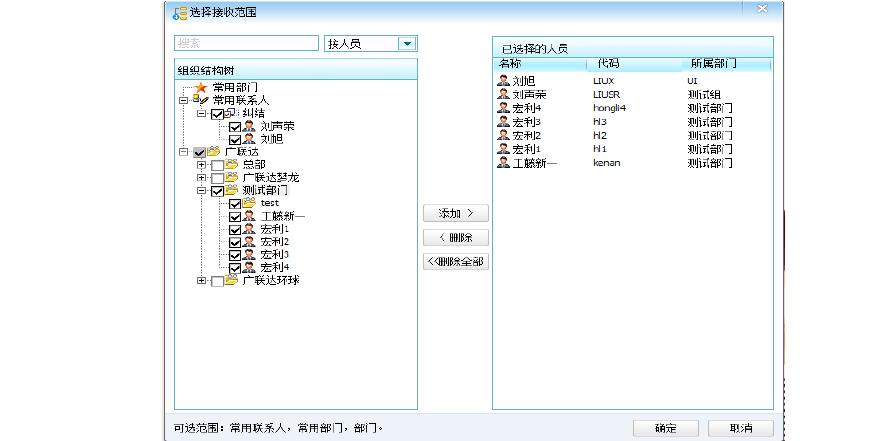The height and width of the screenshot is (441, 893).
Task: Click 工藤新一's person icon in the tree
Action: click(249, 216)
